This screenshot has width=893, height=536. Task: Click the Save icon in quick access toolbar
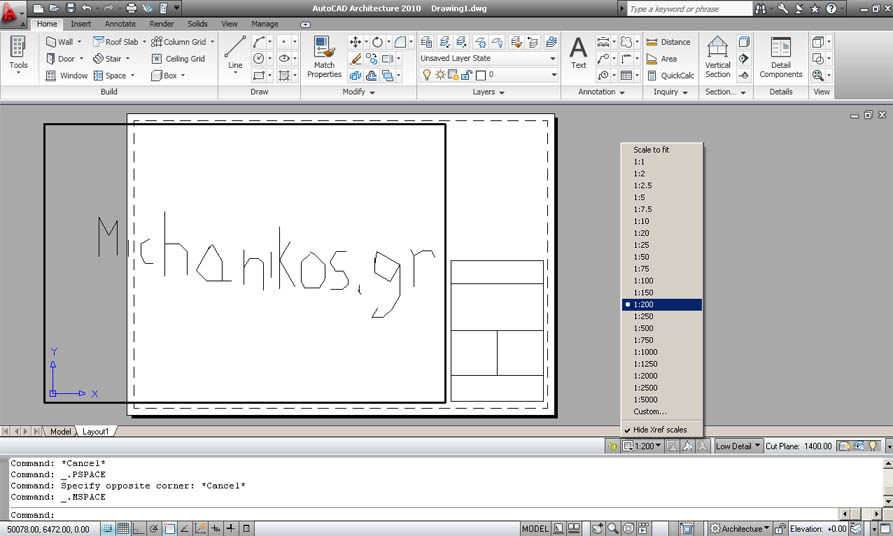(70, 8)
